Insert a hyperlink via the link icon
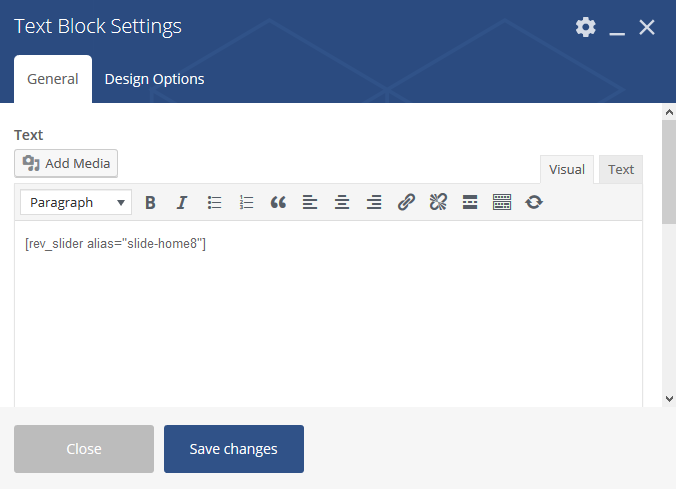Image resolution: width=676 pixels, height=489 pixels. point(406,202)
